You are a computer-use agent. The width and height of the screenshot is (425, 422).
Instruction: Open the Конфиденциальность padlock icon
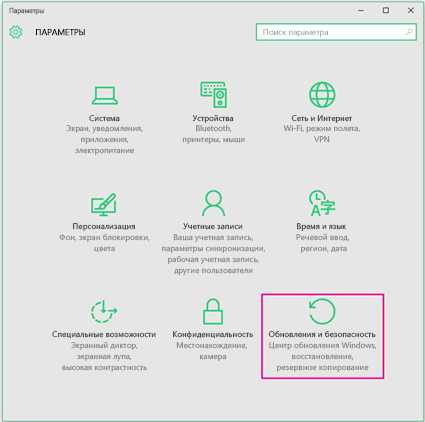[x=213, y=311]
